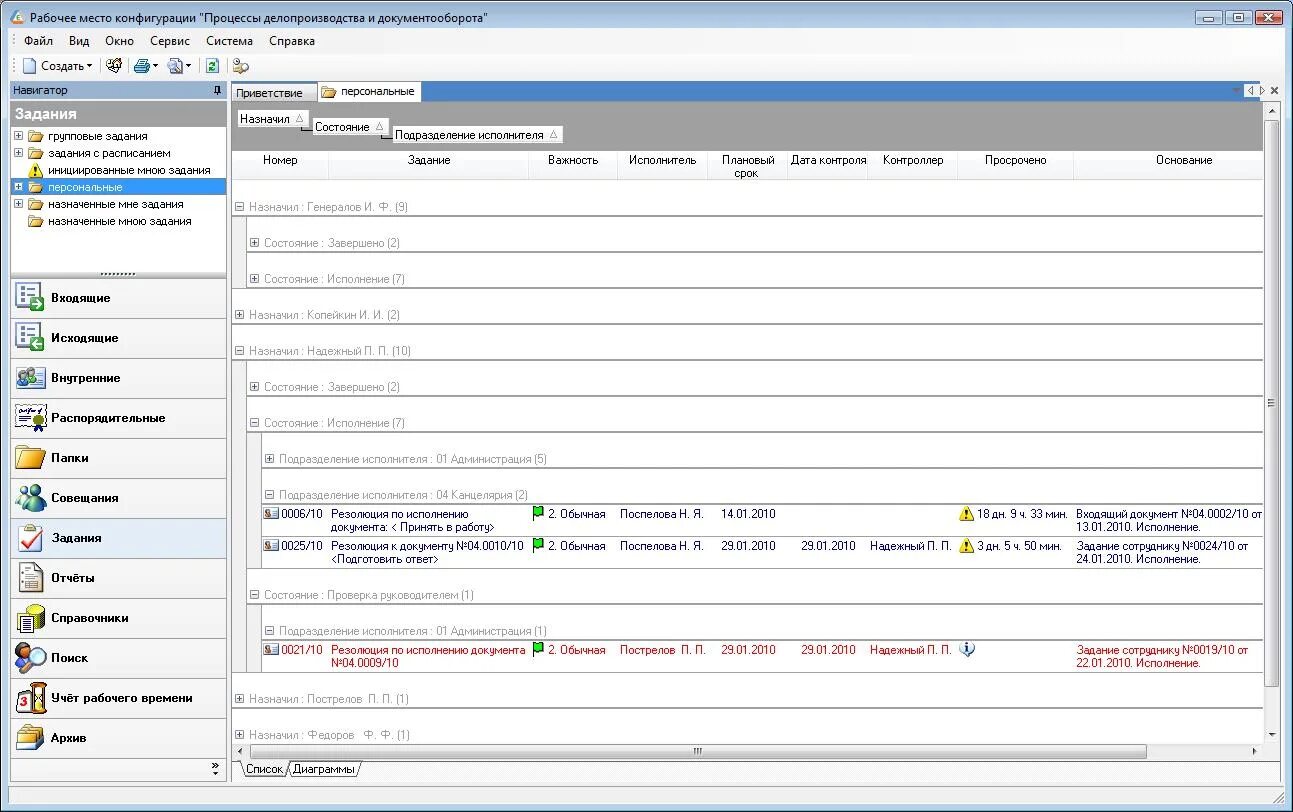The height and width of the screenshot is (812, 1293).
Task: Click the green refresh icon in the toolbar
Action: [x=212, y=66]
